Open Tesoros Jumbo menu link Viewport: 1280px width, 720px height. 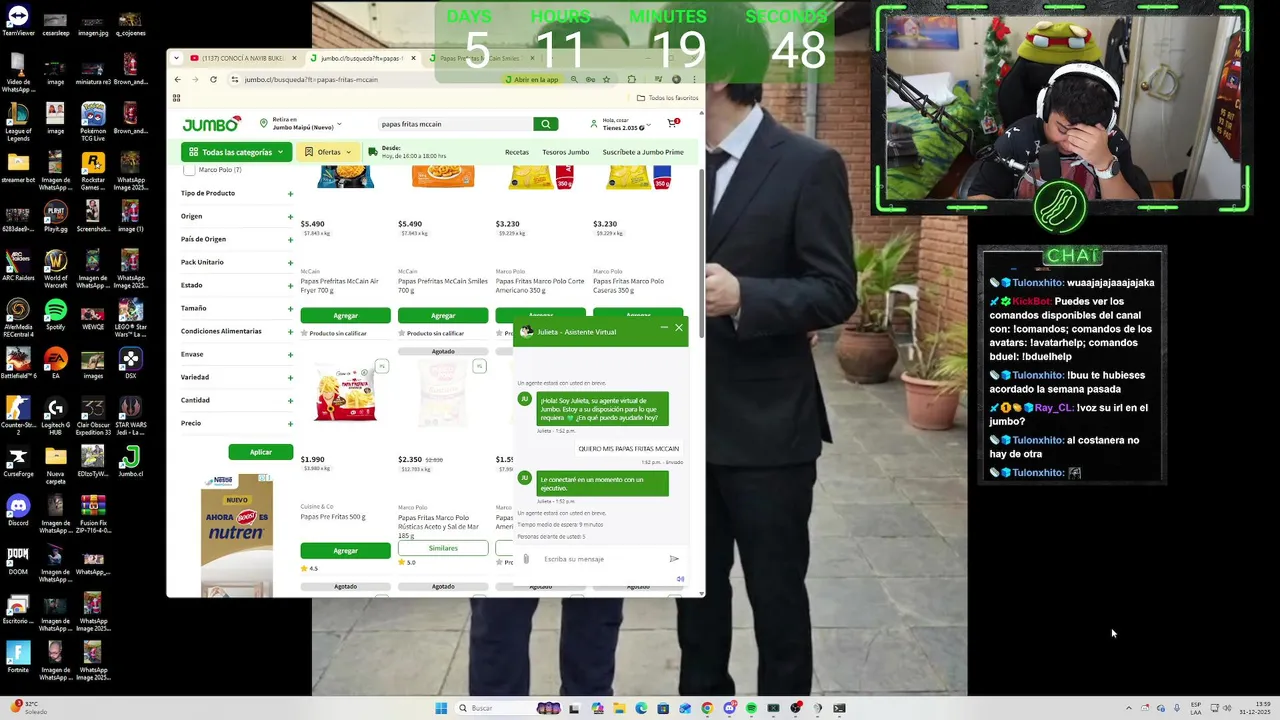[x=566, y=152]
